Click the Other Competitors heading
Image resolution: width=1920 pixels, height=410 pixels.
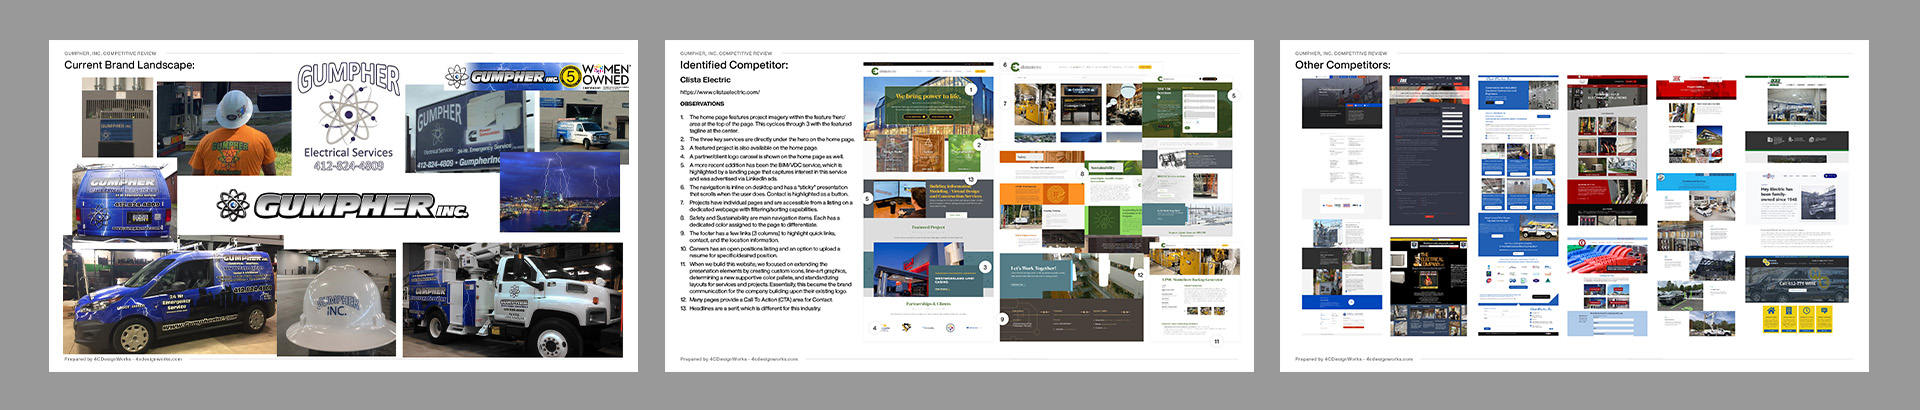click(x=1342, y=65)
